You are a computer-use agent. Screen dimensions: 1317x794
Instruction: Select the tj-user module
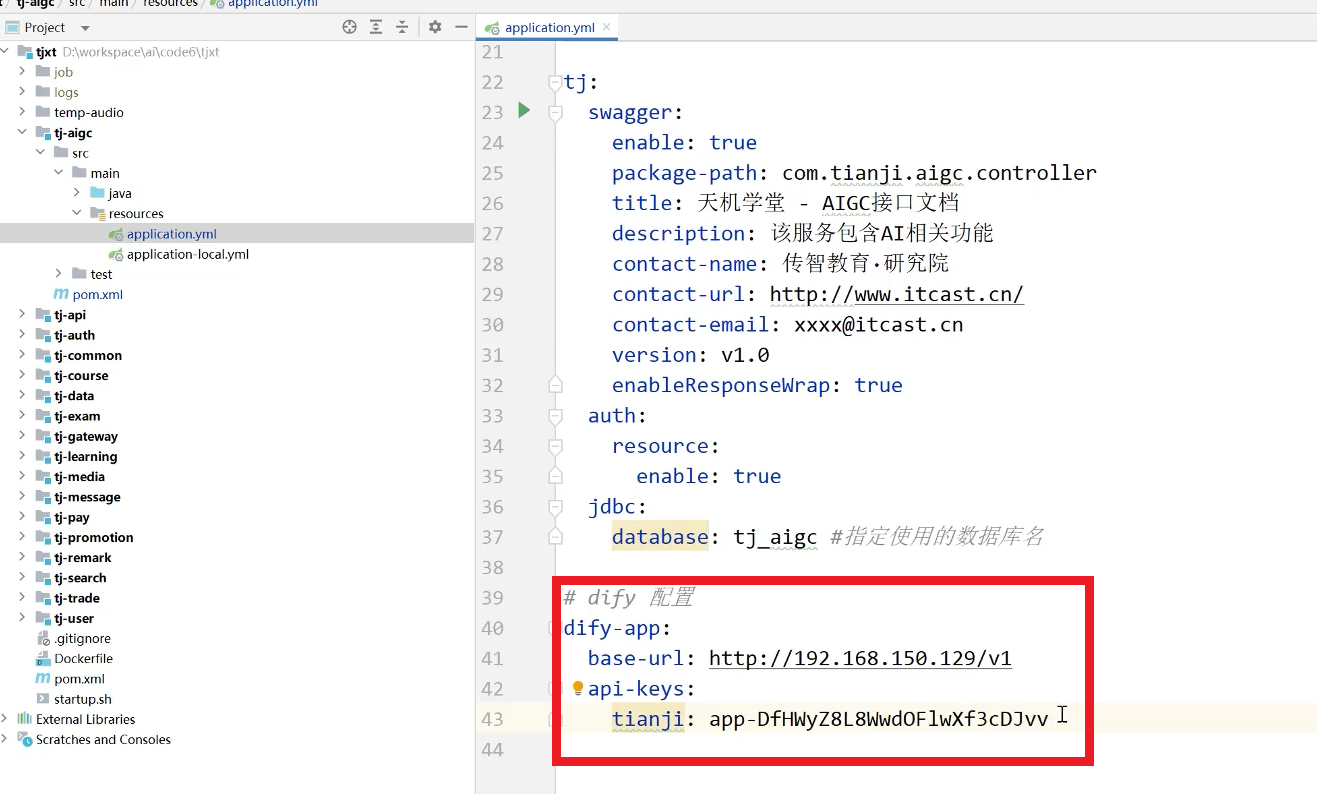pos(74,618)
